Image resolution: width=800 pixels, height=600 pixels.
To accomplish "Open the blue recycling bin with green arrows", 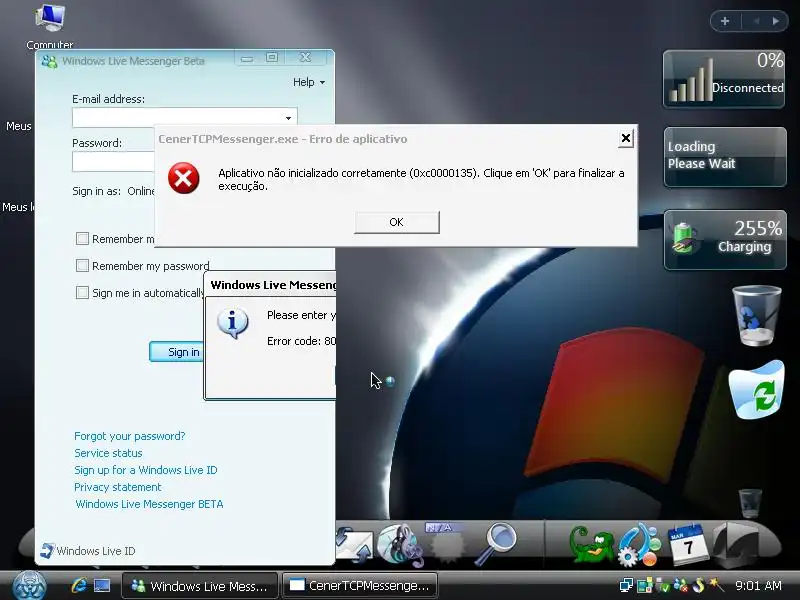I will [756, 389].
